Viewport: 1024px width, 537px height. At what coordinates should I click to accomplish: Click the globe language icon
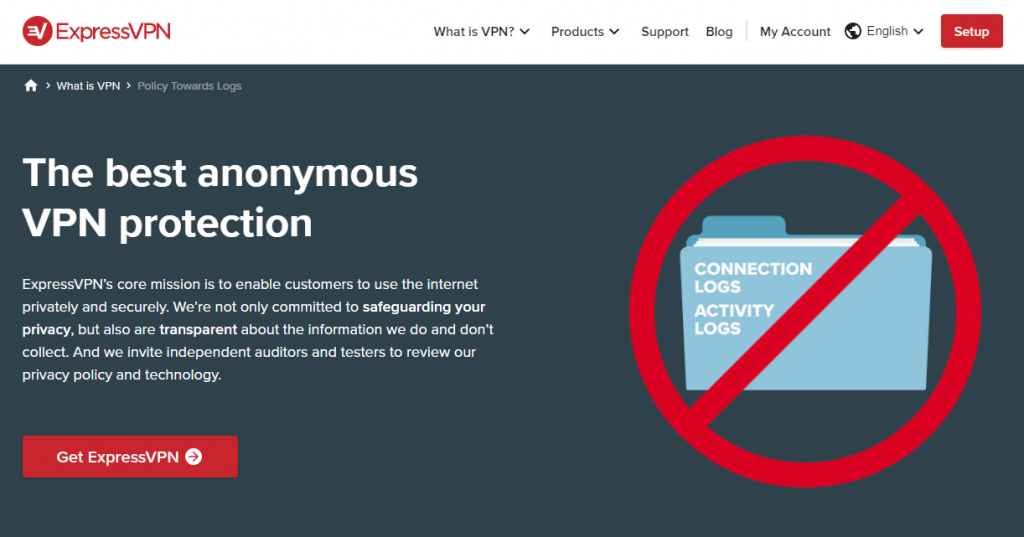point(852,31)
